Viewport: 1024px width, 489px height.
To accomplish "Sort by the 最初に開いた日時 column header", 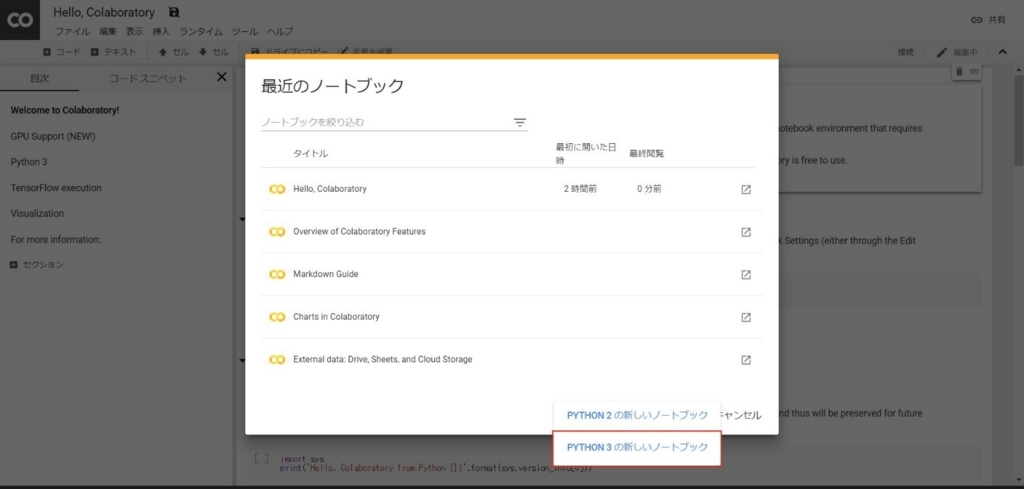I will (x=586, y=153).
